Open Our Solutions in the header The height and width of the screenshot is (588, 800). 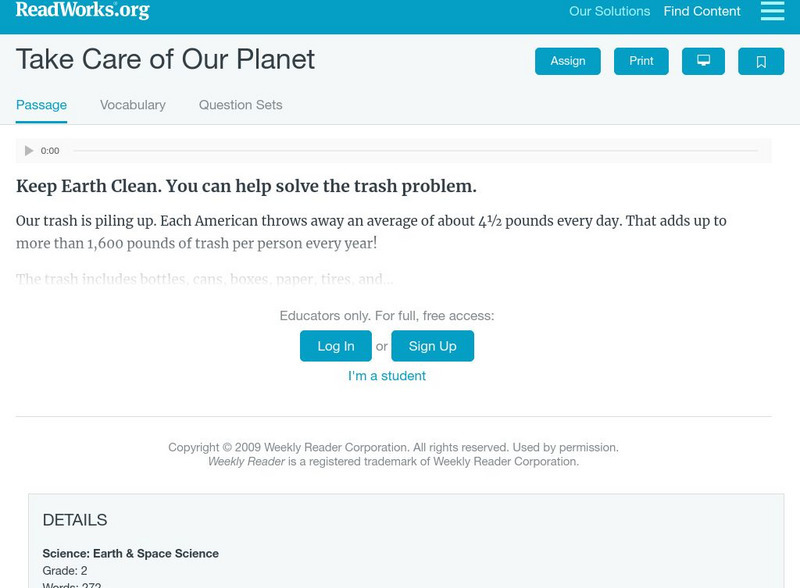(x=609, y=12)
